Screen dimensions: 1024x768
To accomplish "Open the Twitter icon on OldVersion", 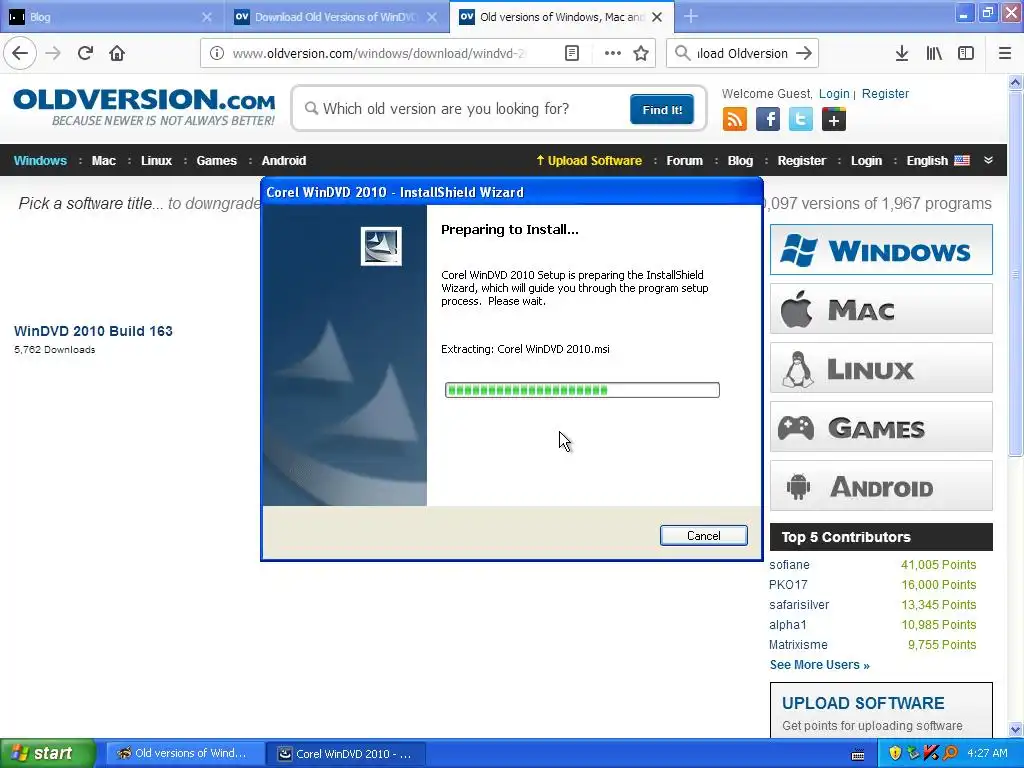I will click(x=801, y=120).
